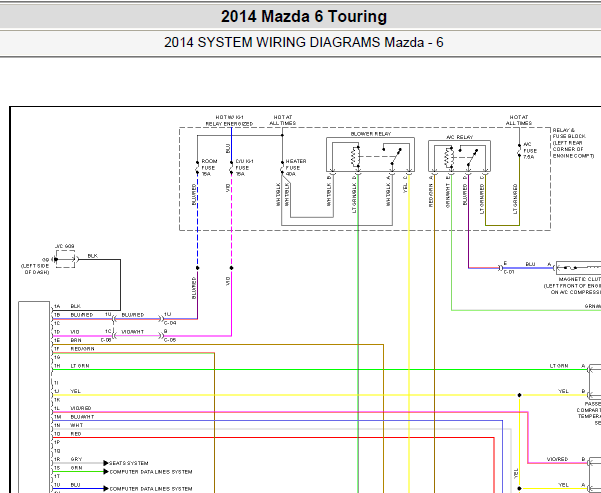Screen dimensions: 601x493
Task: Select pin "1H LT GRN" label
Action: coord(71,366)
